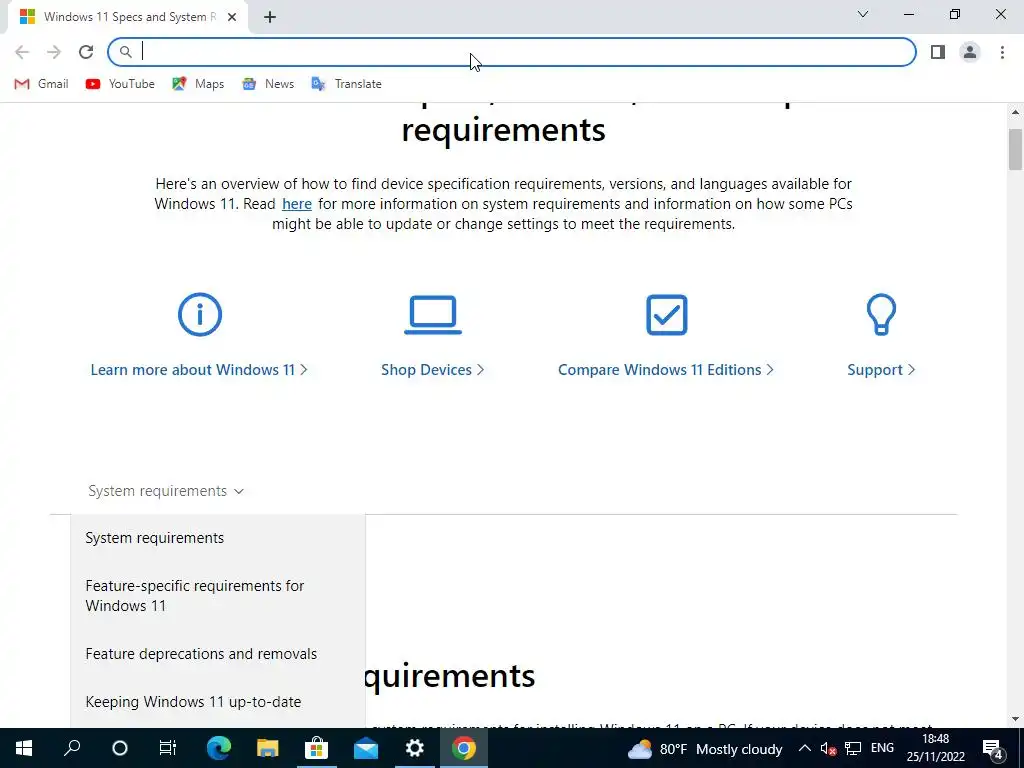Open Learn more about Windows 11 link
The image size is (1024, 768).
(x=199, y=370)
